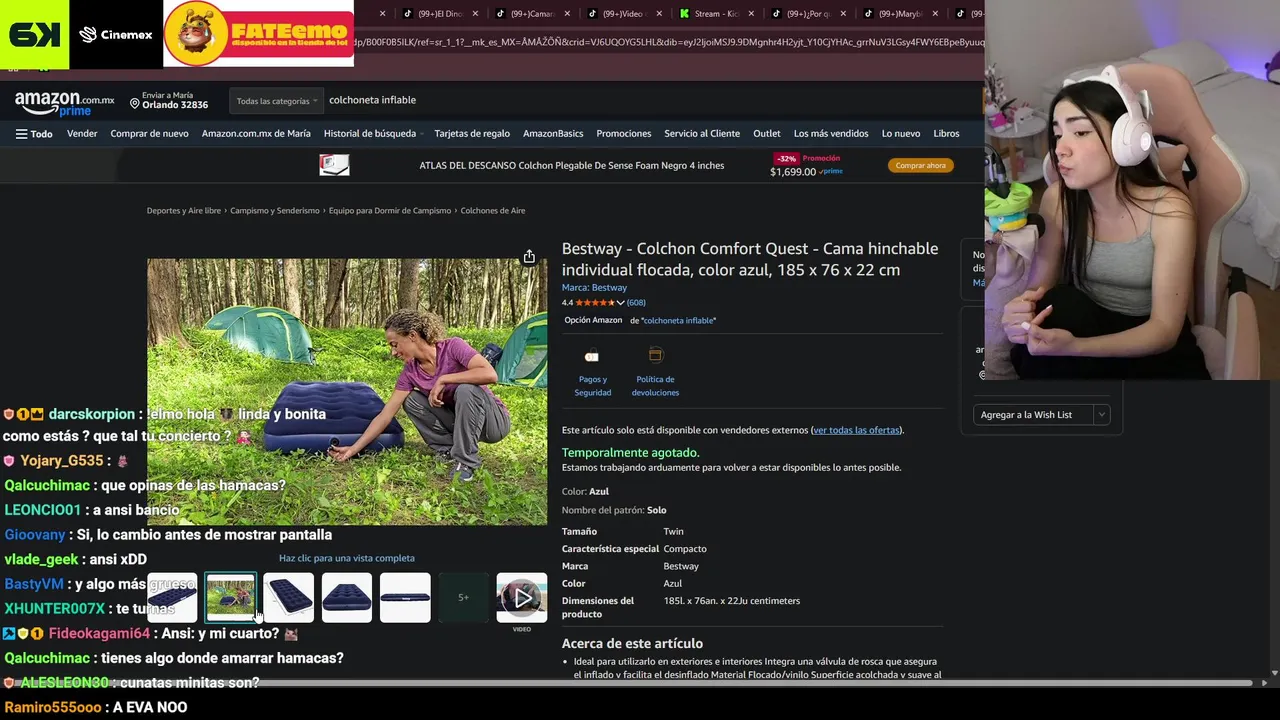
Task: Open Libros nav item
Action: pos(946,134)
